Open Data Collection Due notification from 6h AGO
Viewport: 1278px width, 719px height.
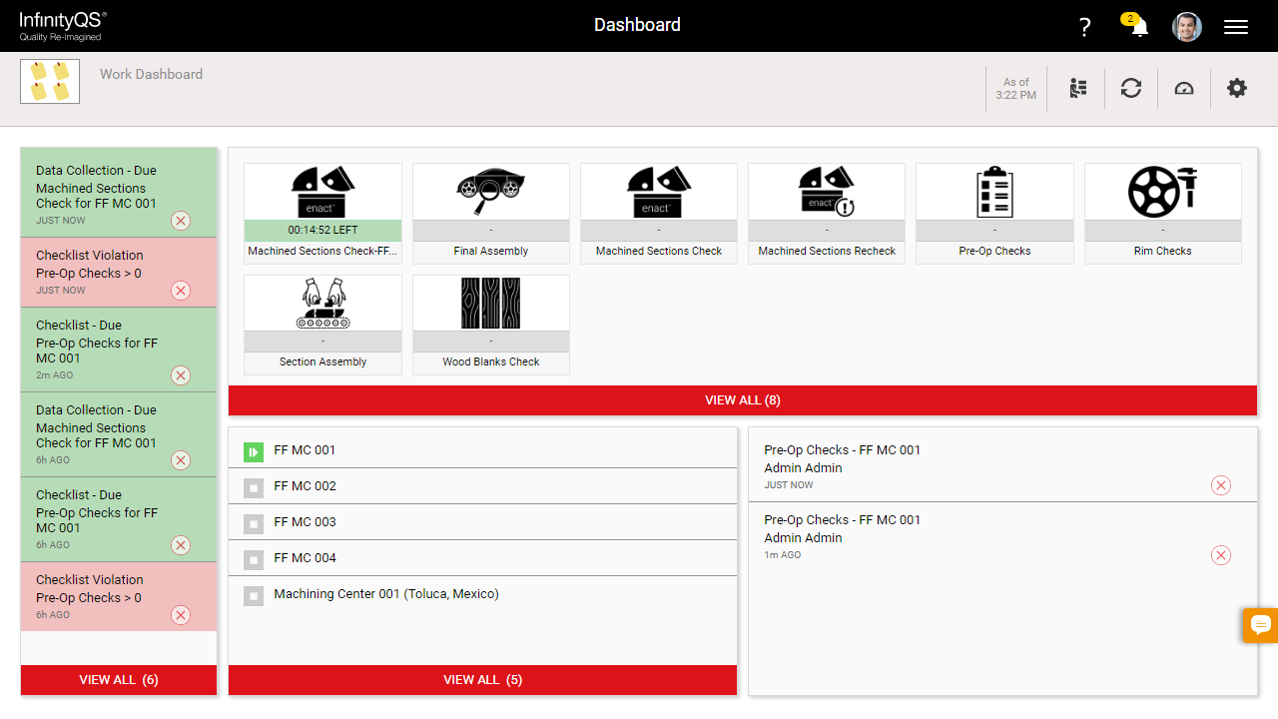(x=119, y=434)
